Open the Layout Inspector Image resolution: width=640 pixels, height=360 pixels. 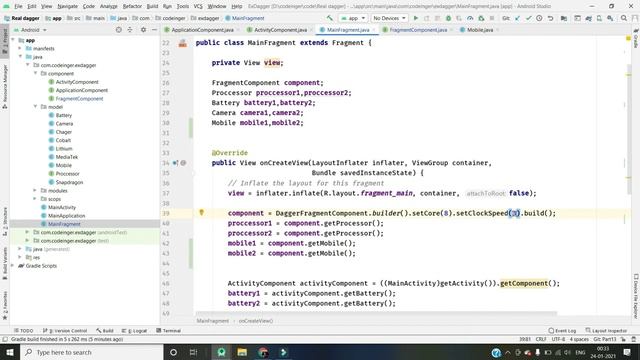point(606,330)
